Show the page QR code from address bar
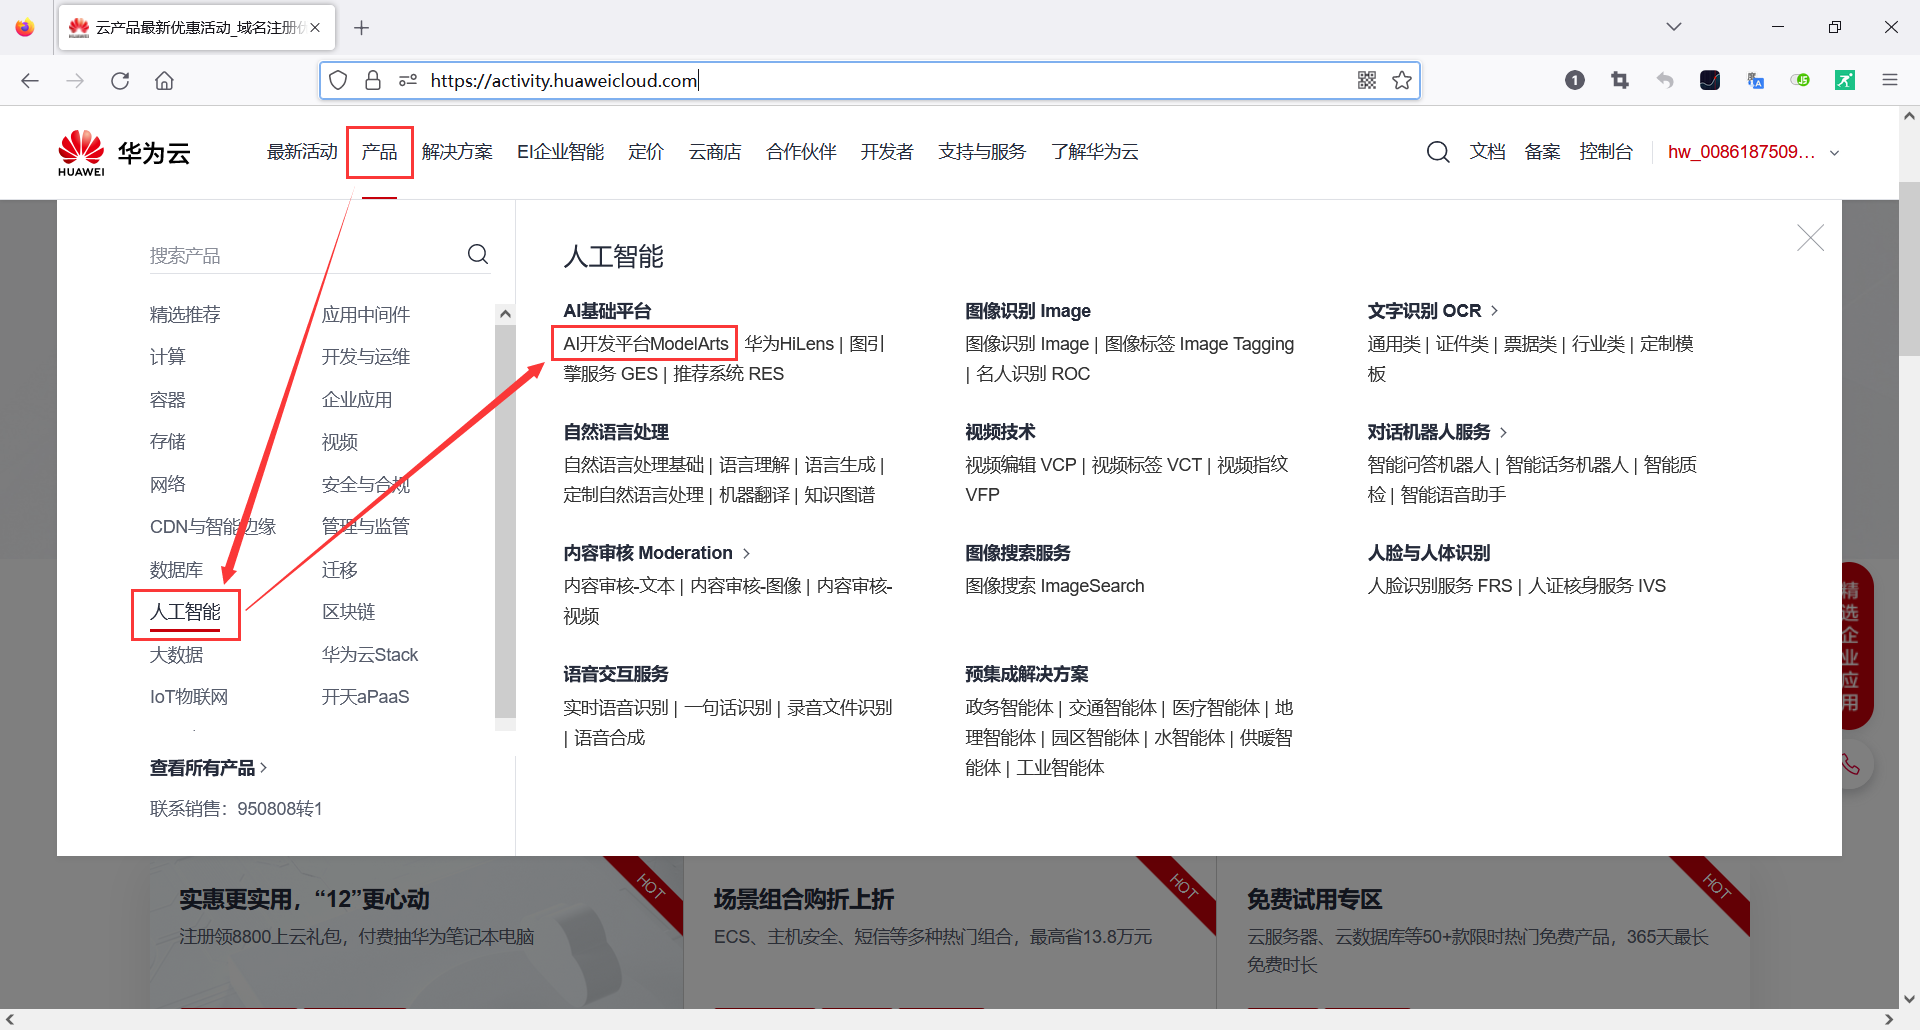 [x=1366, y=81]
